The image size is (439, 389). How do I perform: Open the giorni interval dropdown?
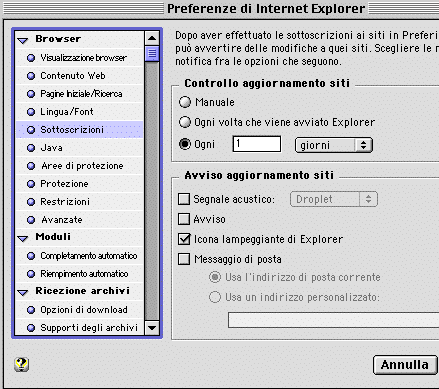(334, 145)
